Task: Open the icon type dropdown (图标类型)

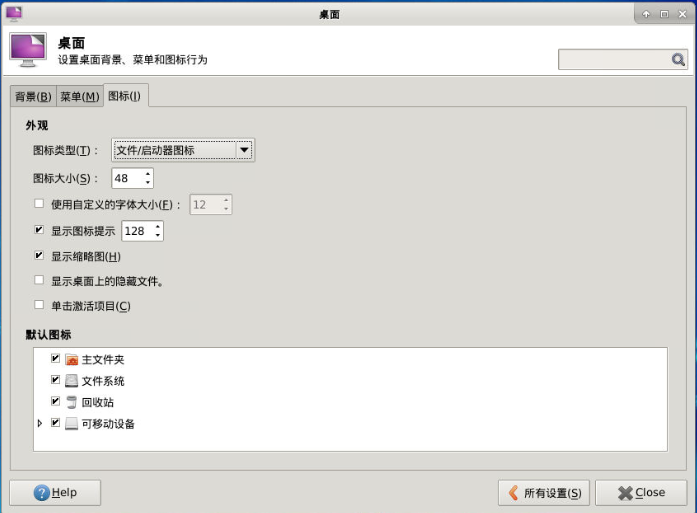Action: coord(184,150)
